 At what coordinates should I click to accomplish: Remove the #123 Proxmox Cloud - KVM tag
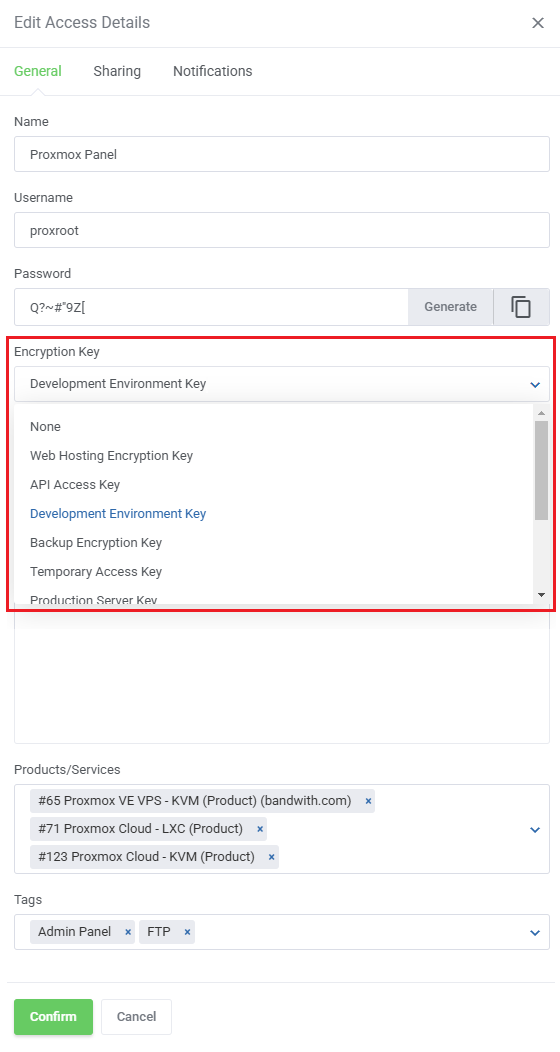tap(272, 857)
